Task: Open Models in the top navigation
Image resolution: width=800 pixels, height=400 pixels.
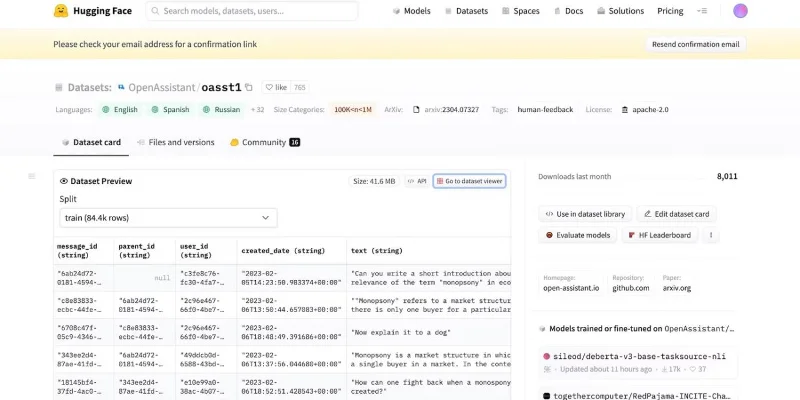Action: [411, 11]
